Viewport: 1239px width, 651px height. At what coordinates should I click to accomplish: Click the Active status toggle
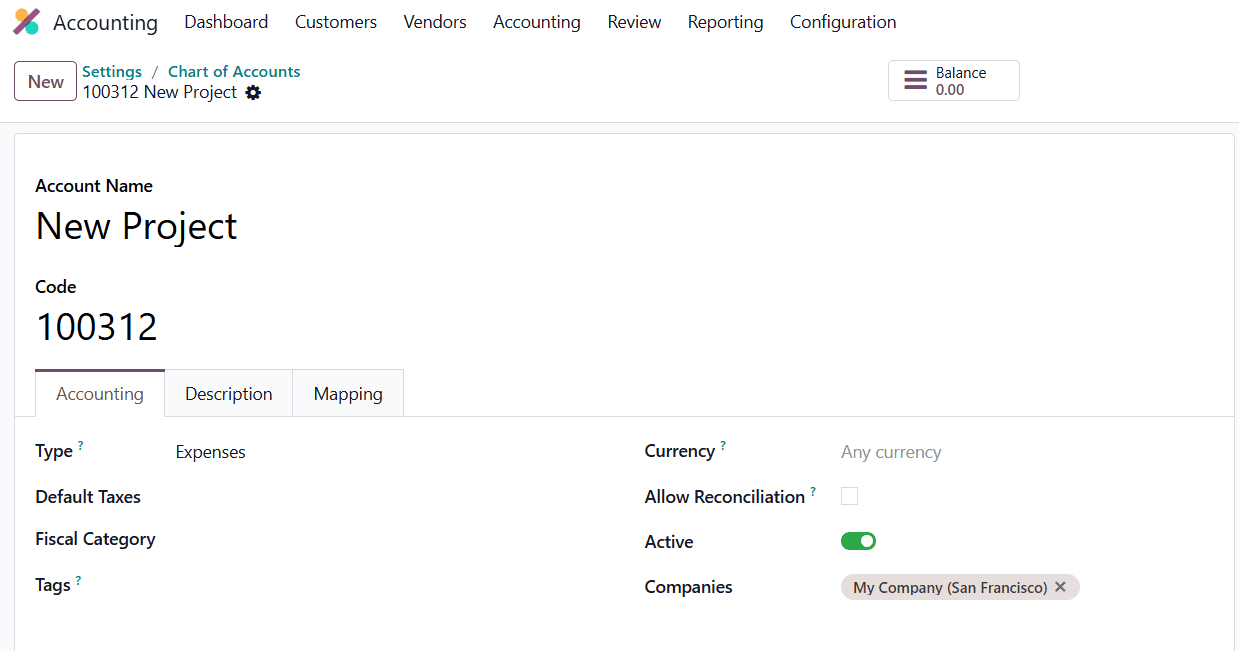(x=858, y=540)
